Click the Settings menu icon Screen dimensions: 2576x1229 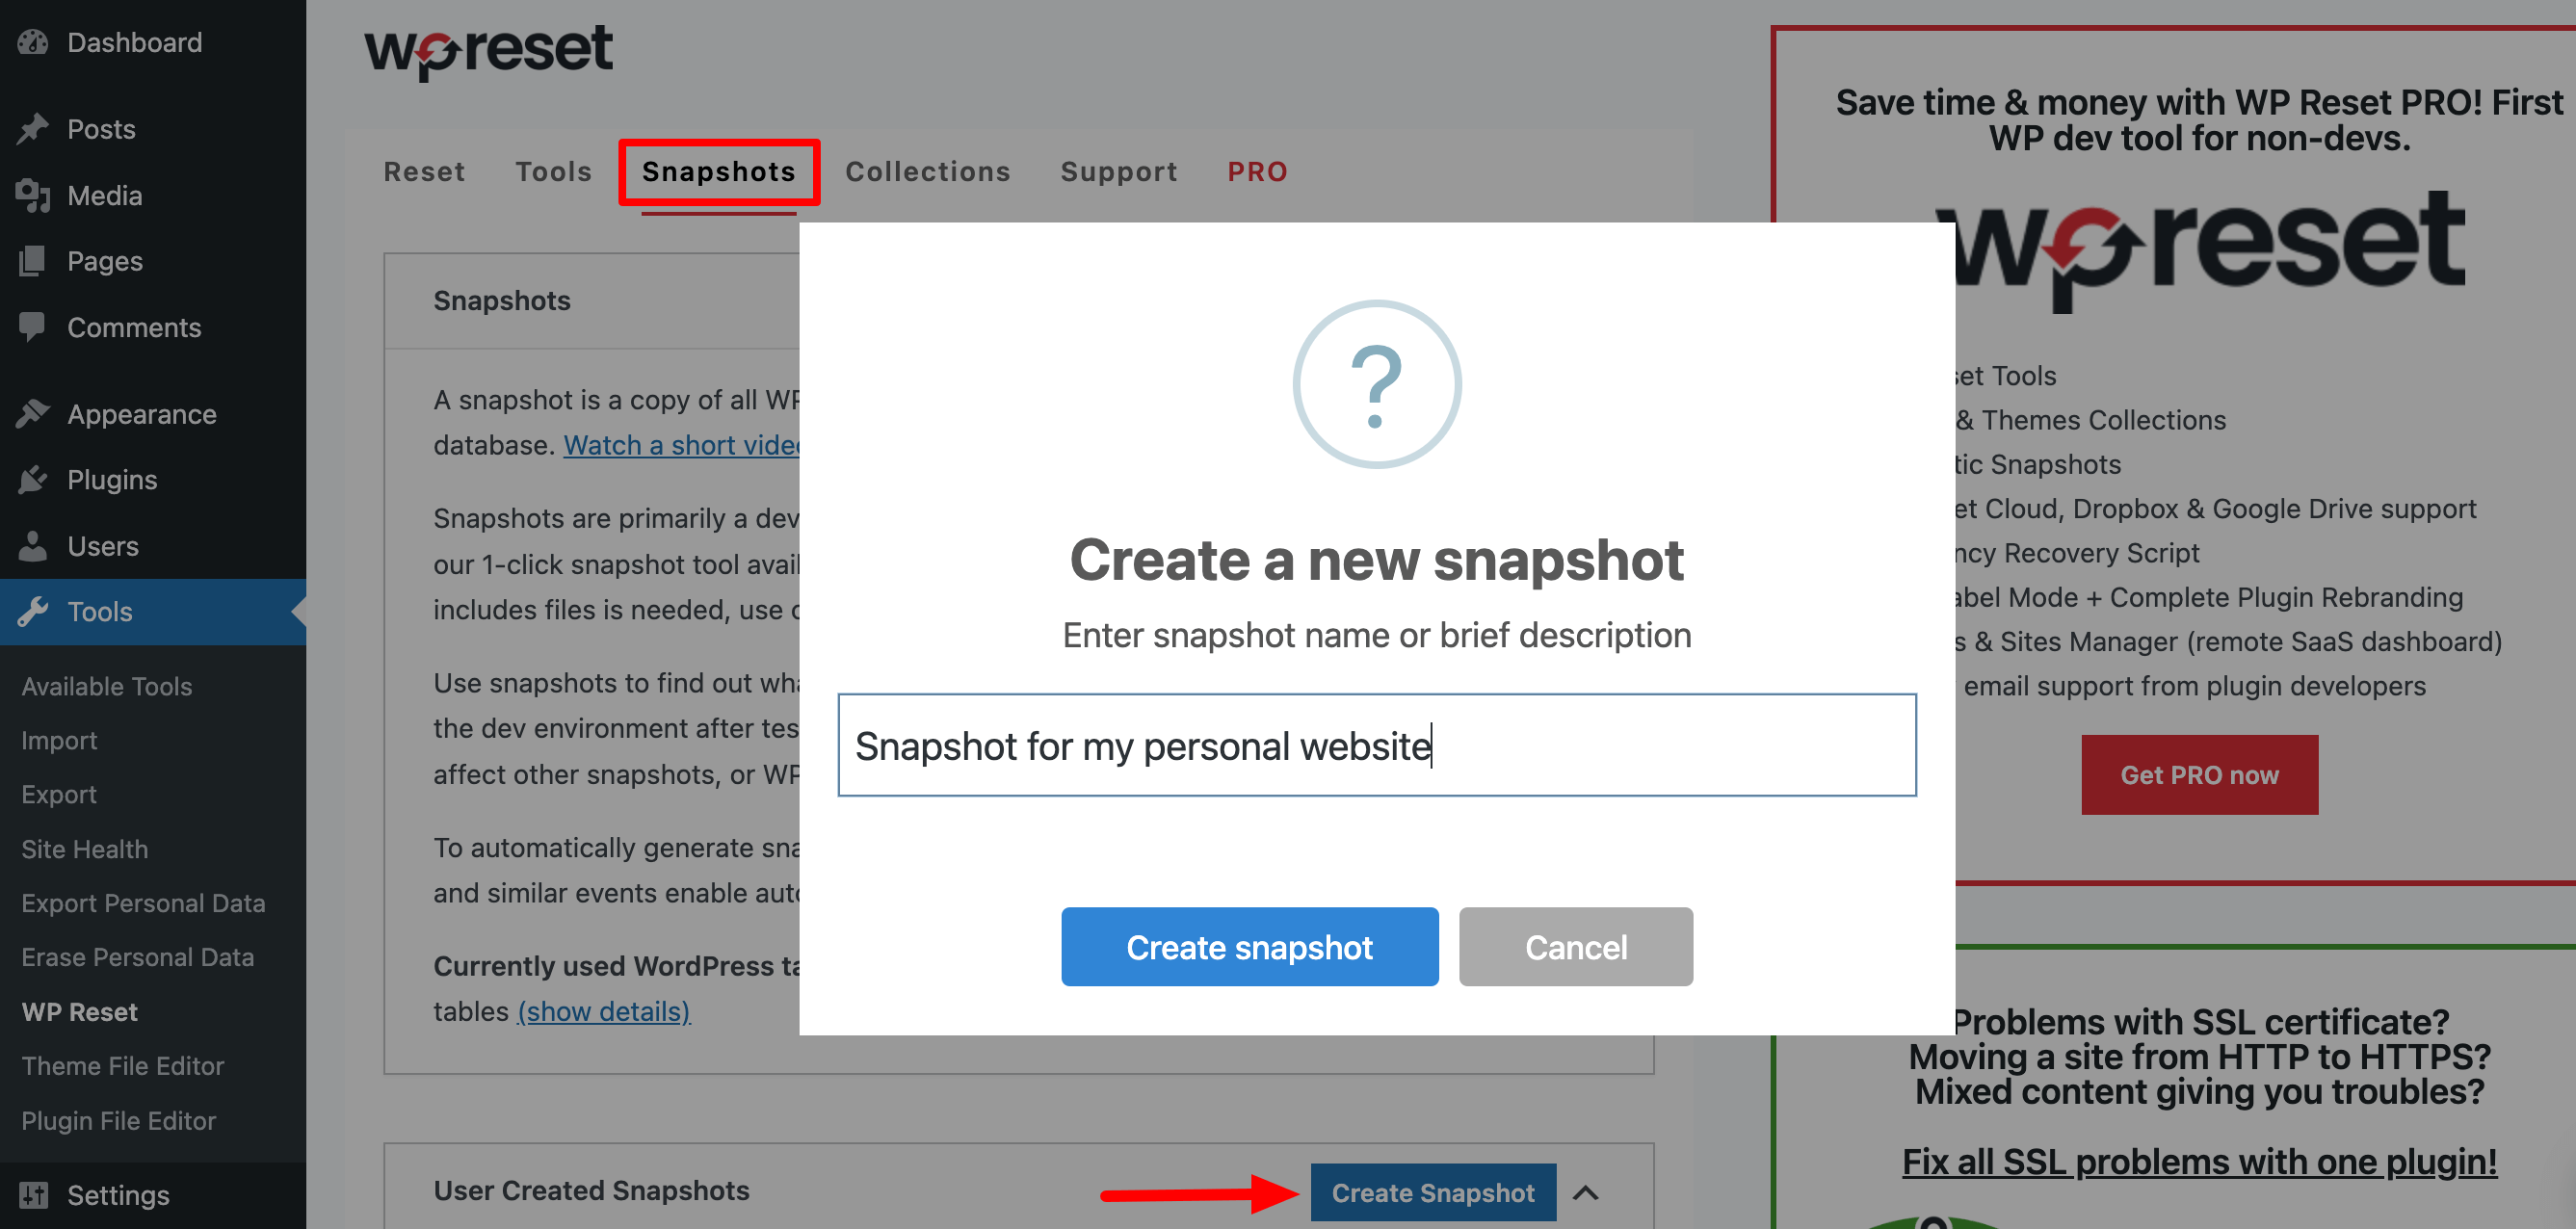click(33, 1198)
